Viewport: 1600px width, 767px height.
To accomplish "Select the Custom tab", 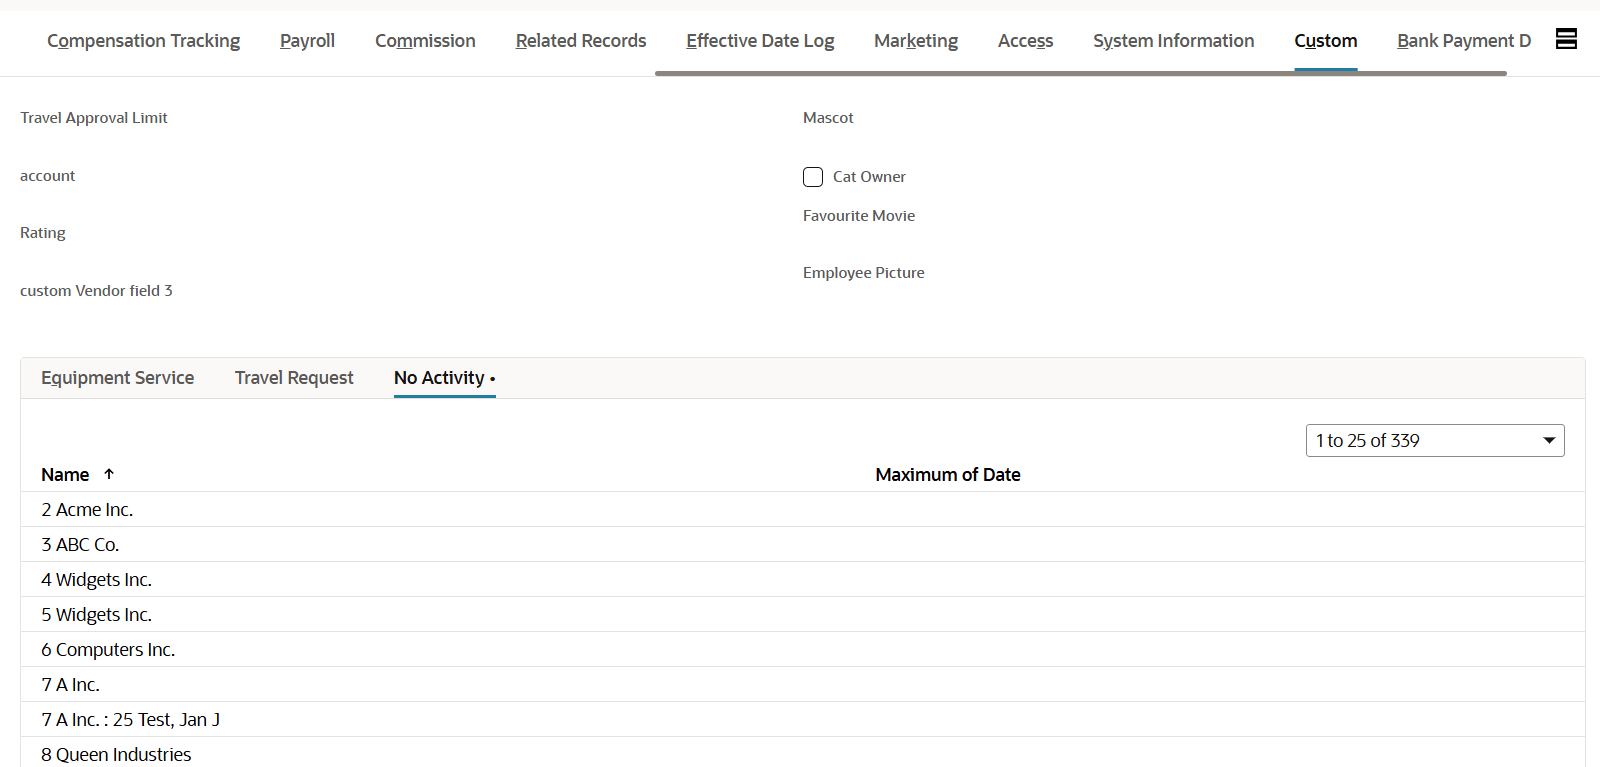I will (1325, 41).
